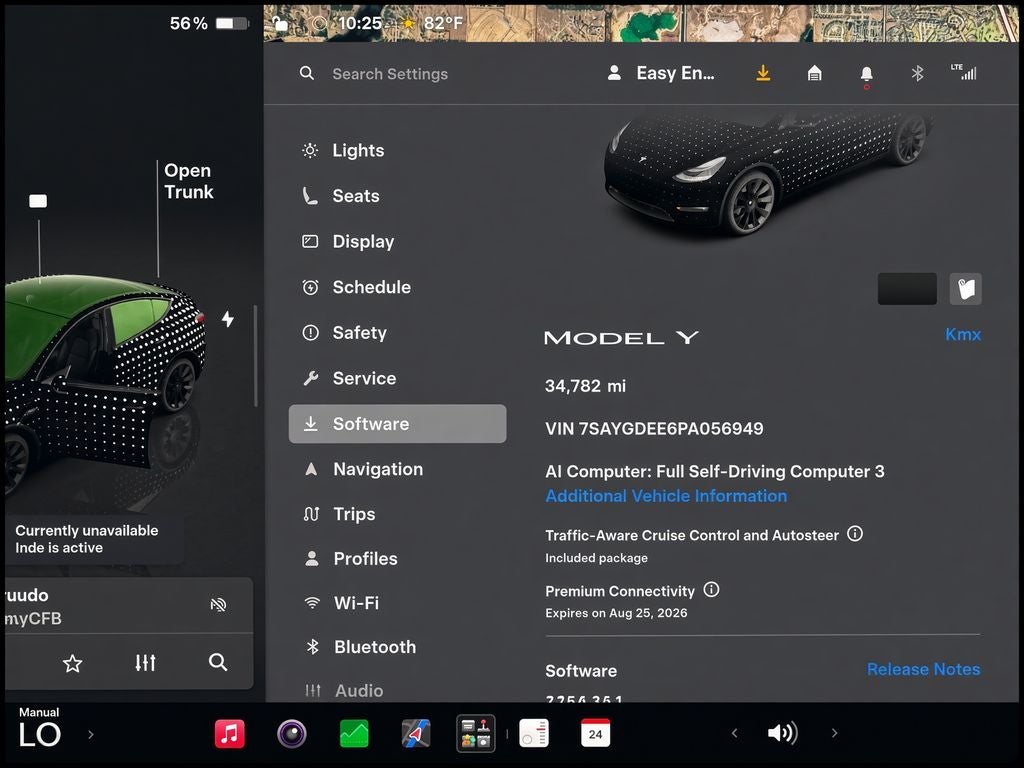The image size is (1024, 768).
Task: Raise volume with right chevron
Action: 835,733
